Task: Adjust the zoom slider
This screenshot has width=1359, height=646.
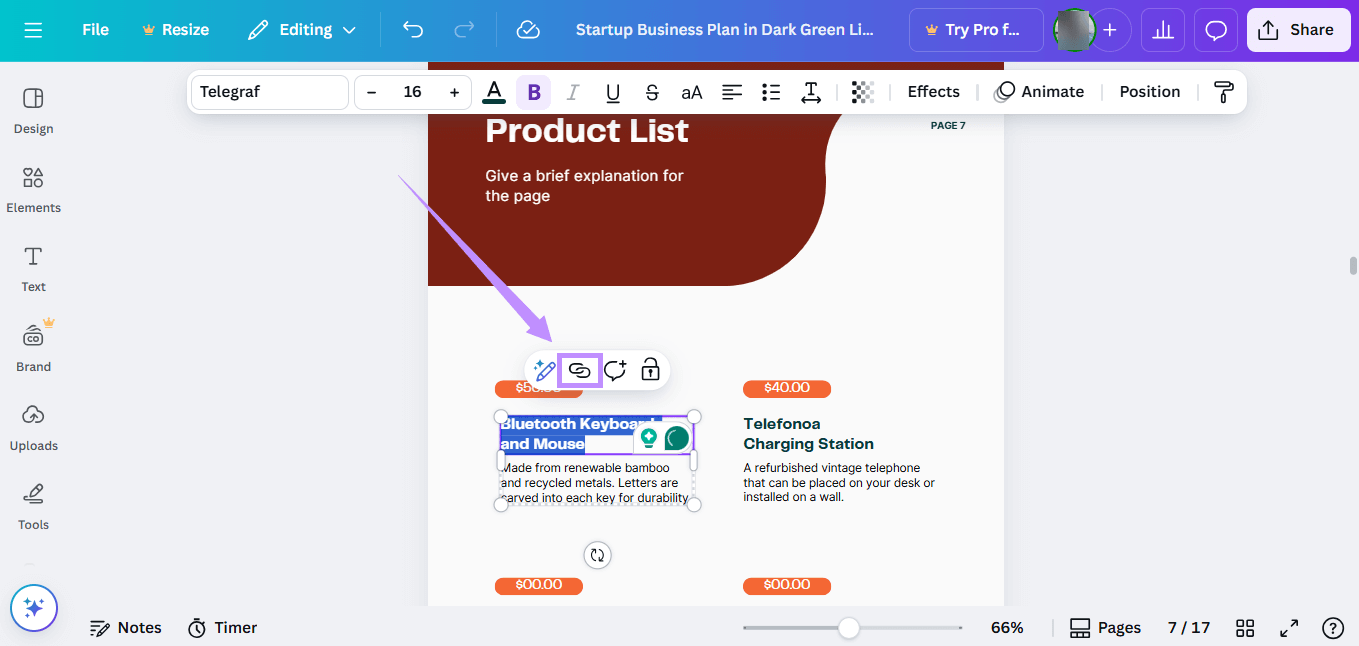Action: pos(850,628)
